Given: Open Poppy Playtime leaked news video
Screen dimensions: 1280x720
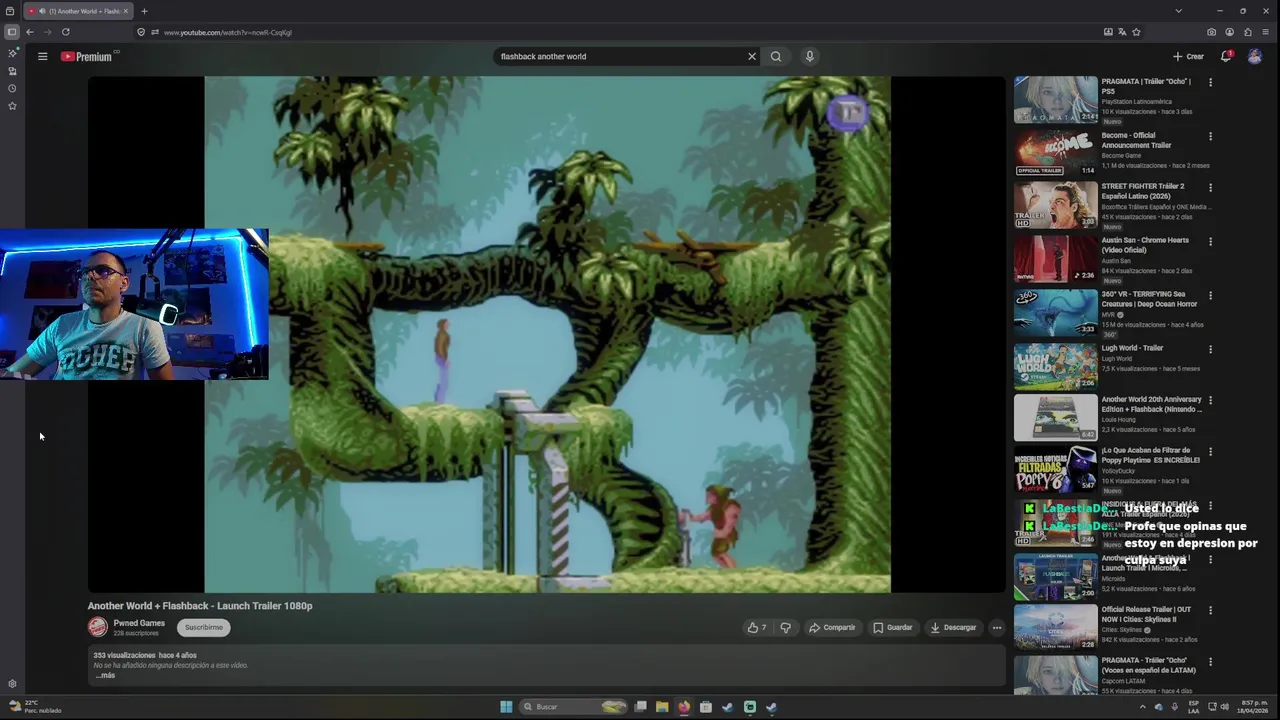Looking at the screenshot, I should point(1055,468).
